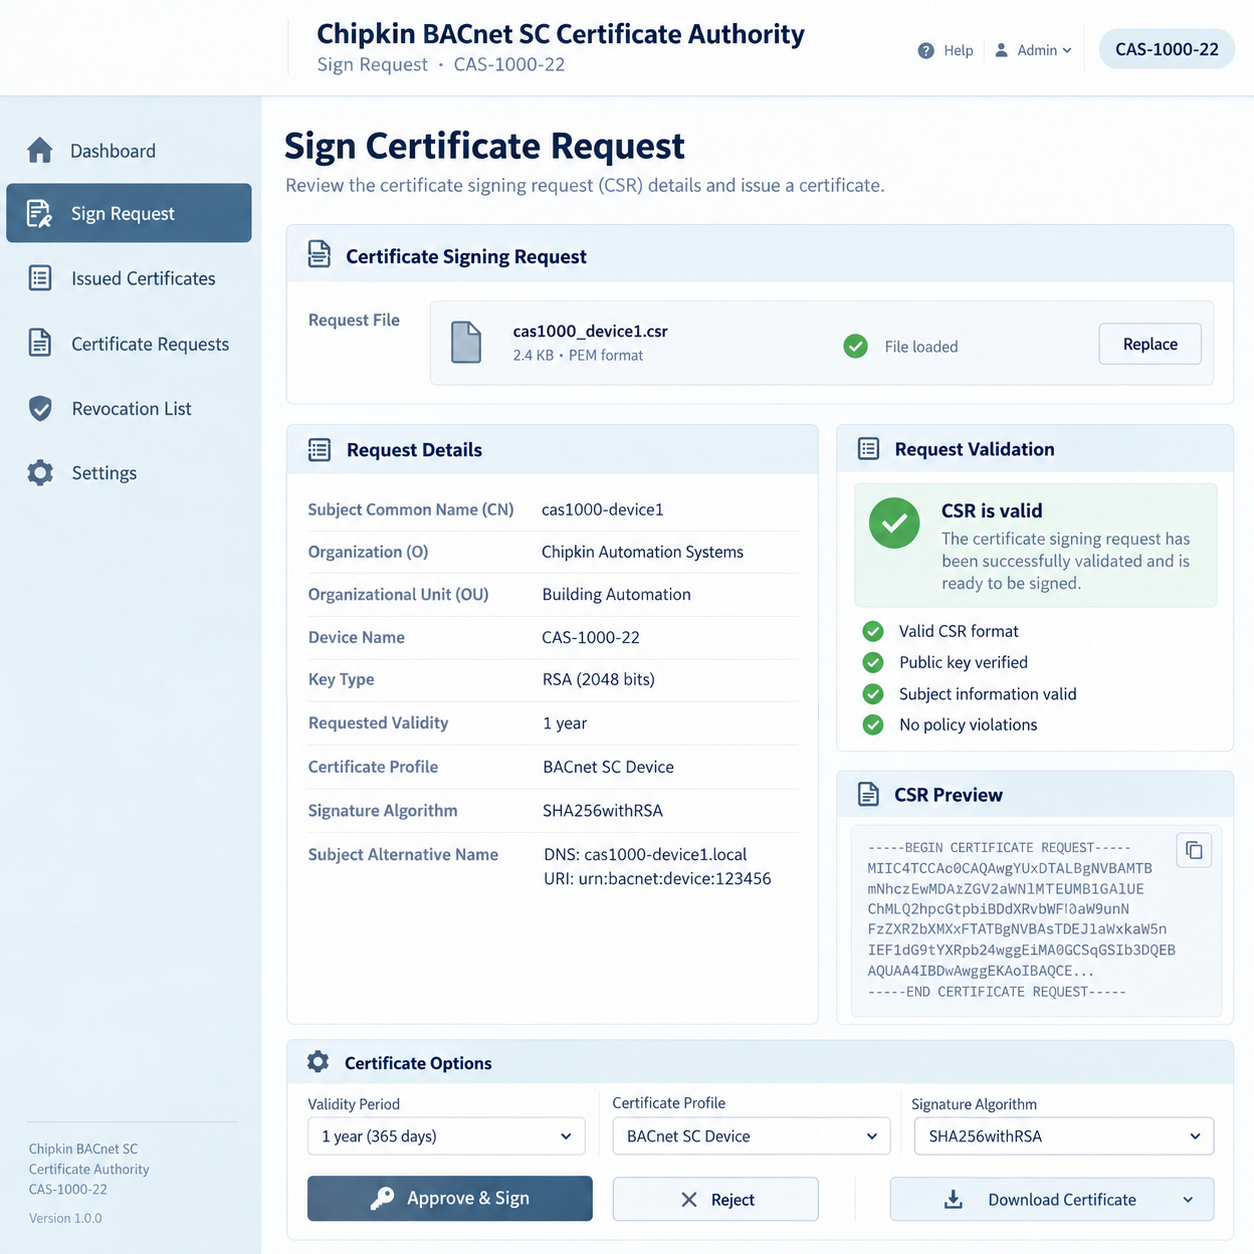1254x1254 pixels.
Task: Click the green File loaded check icon
Action: coord(855,346)
